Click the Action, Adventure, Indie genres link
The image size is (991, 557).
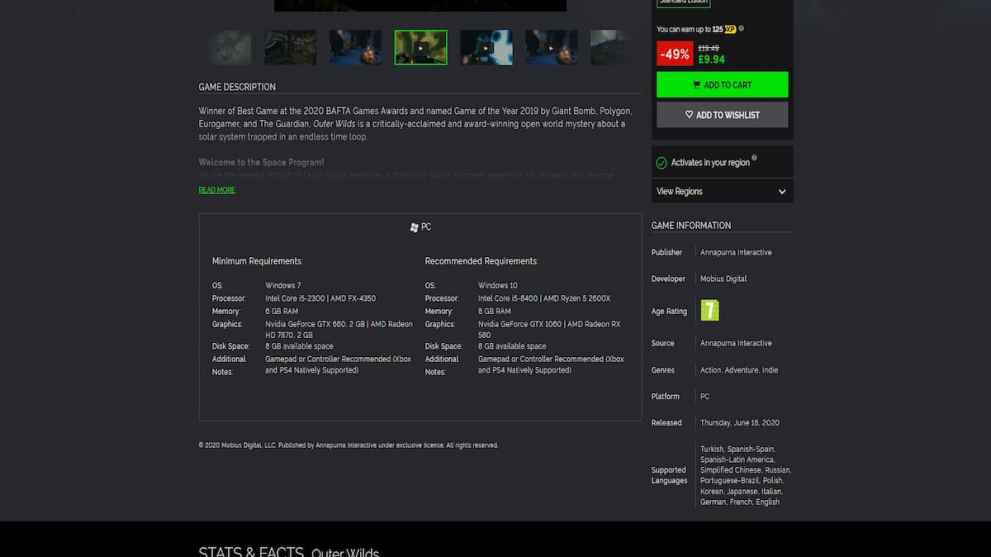click(738, 370)
